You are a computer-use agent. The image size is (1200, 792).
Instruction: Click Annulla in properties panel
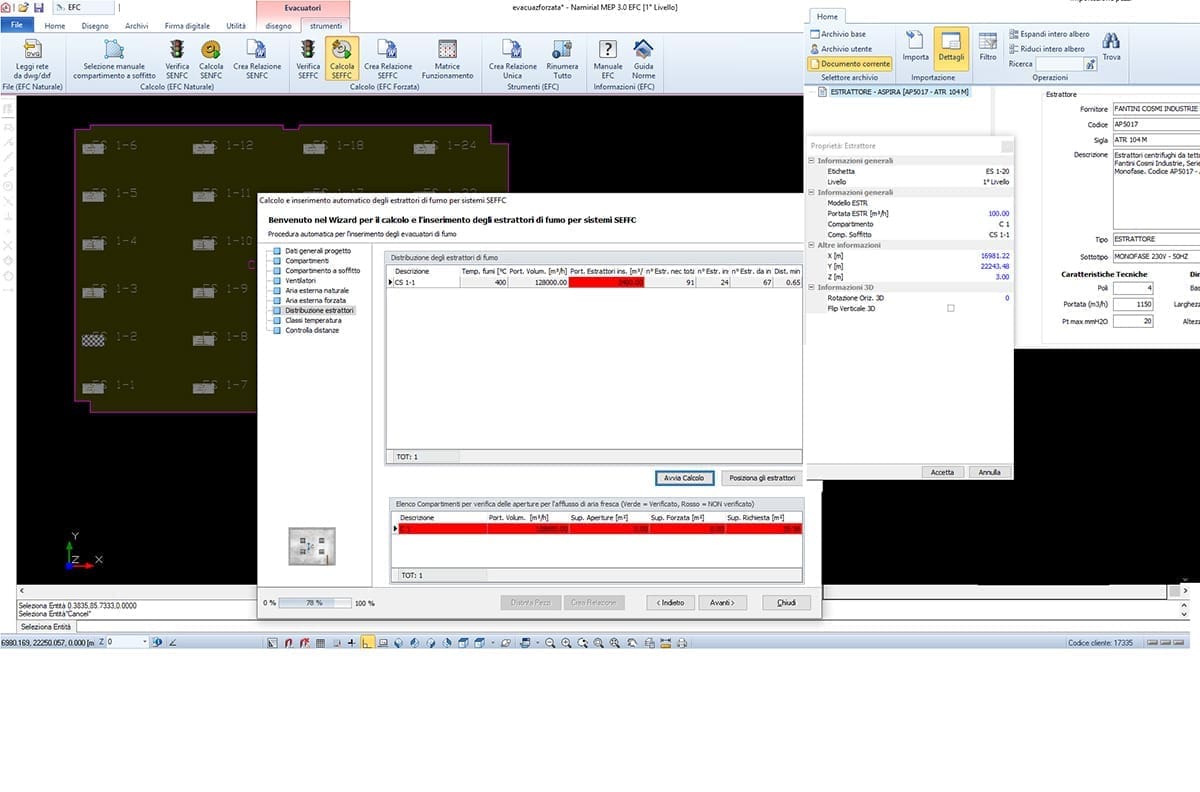989,472
